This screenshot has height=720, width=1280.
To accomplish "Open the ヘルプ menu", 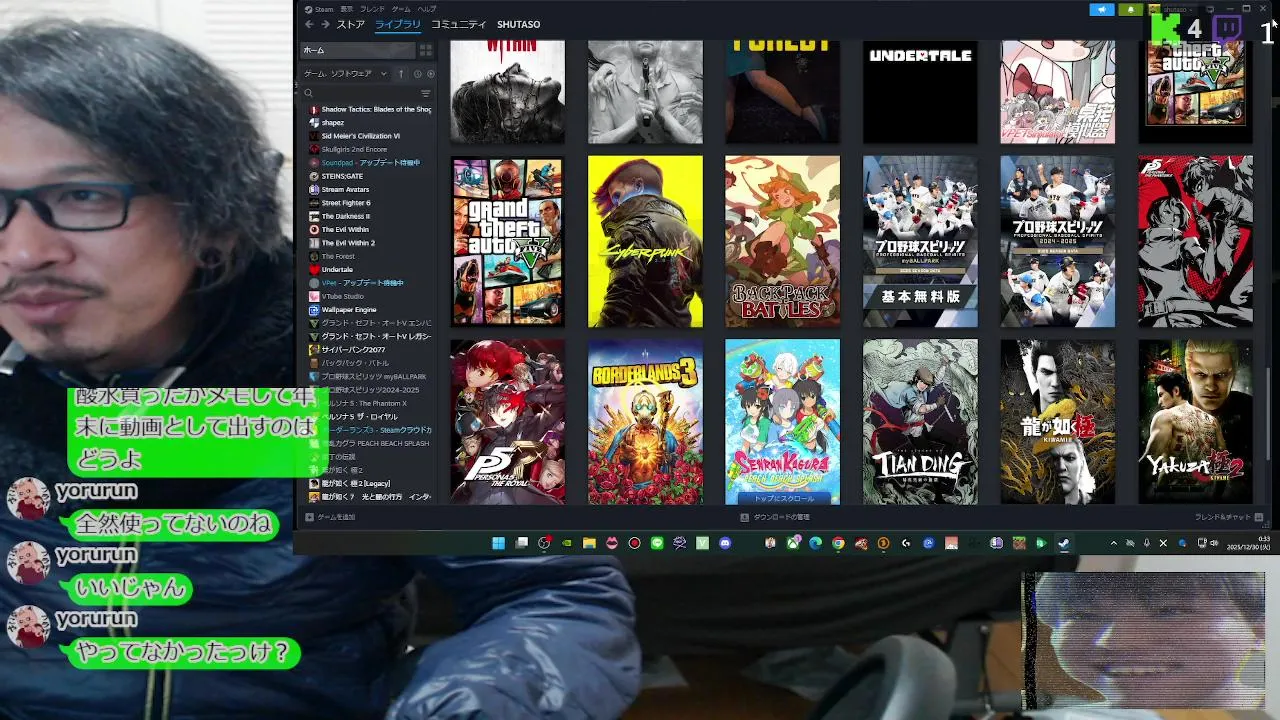I will pos(427,9).
